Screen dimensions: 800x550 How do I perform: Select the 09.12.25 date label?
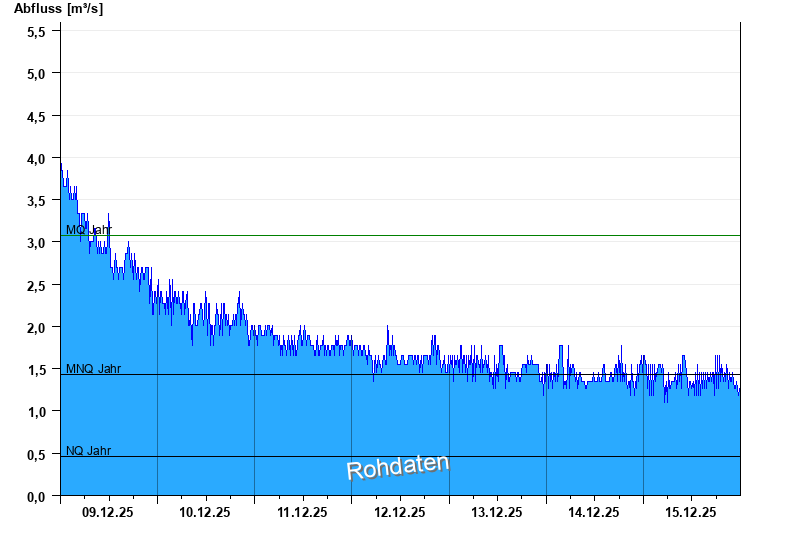pos(108,512)
